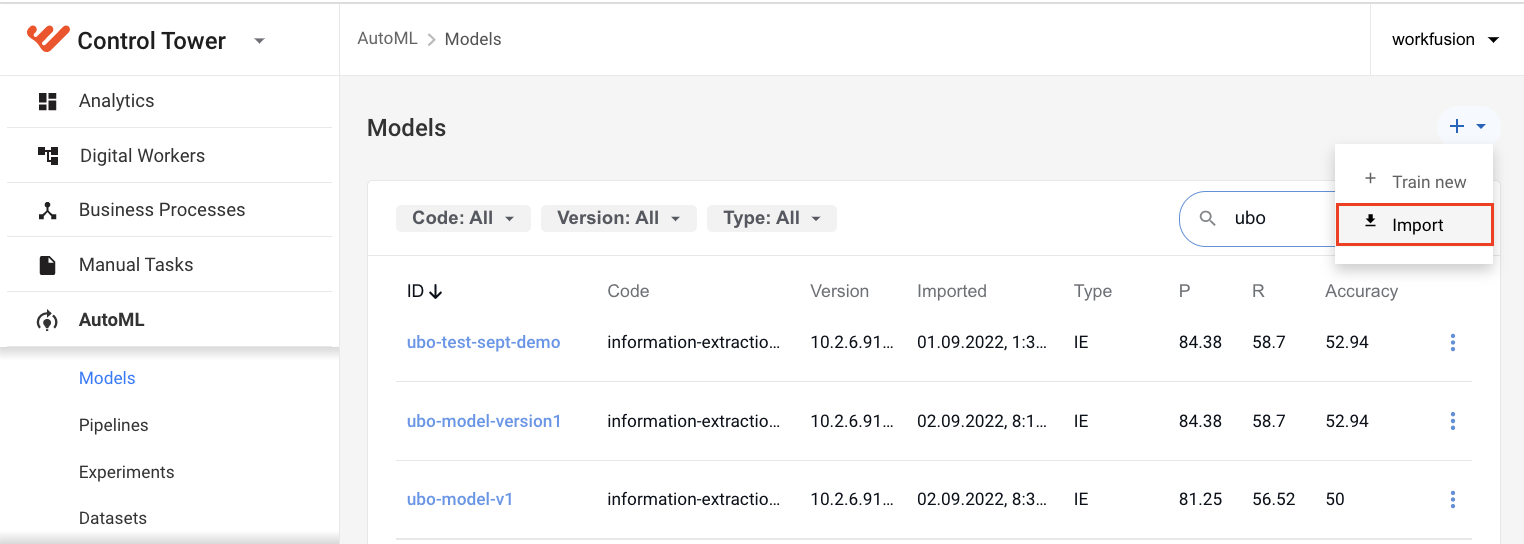The width and height of the screenshot is (1524, 544).
Task: Open Datasets under AutoML
Action: click(x=113, y=518)
